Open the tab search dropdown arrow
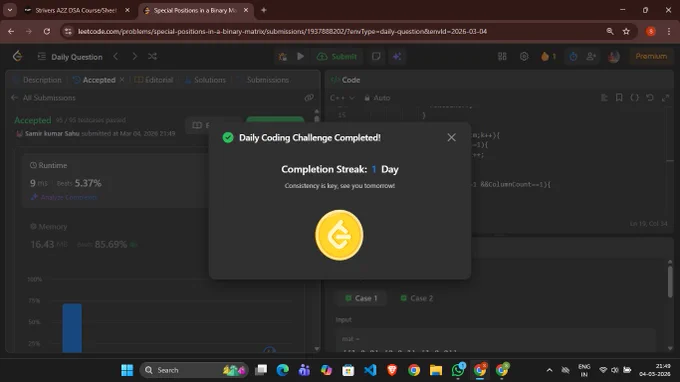 coord(10,10)
